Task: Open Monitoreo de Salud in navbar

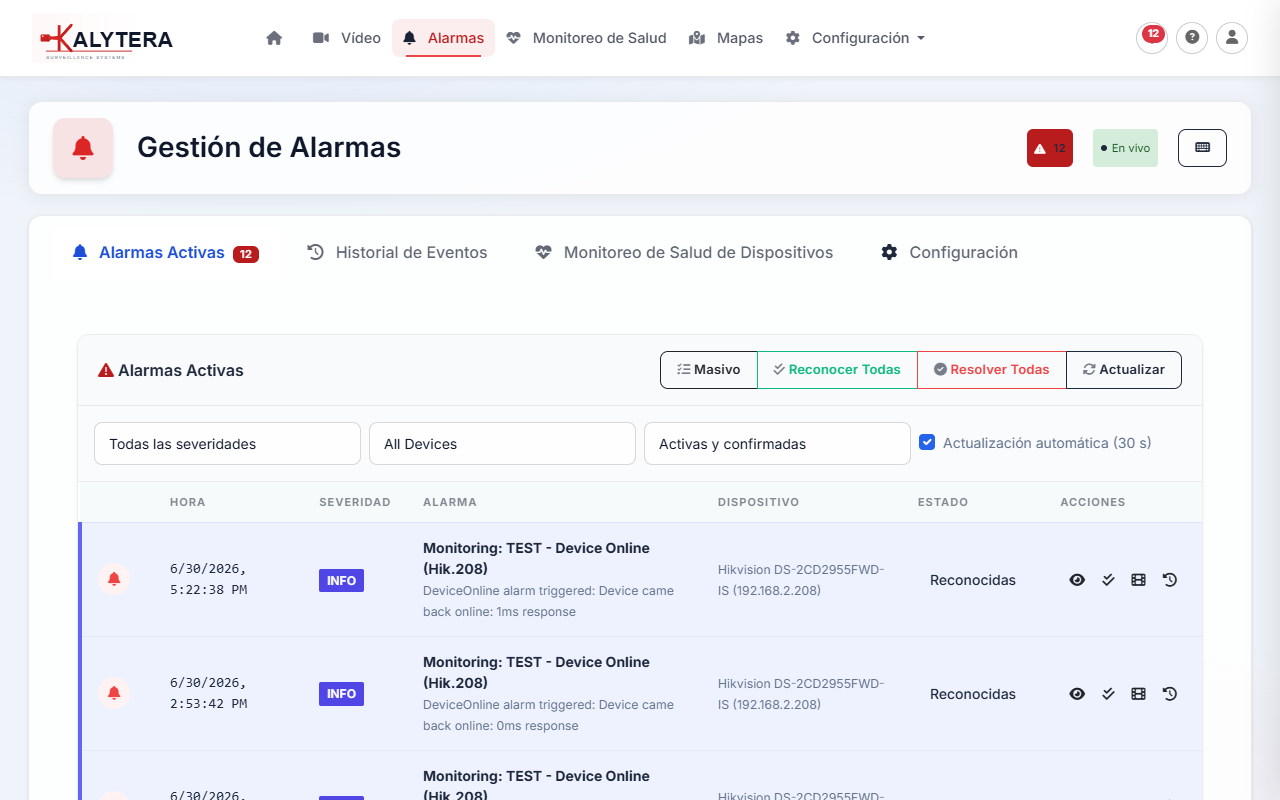Action: point(586,38)
